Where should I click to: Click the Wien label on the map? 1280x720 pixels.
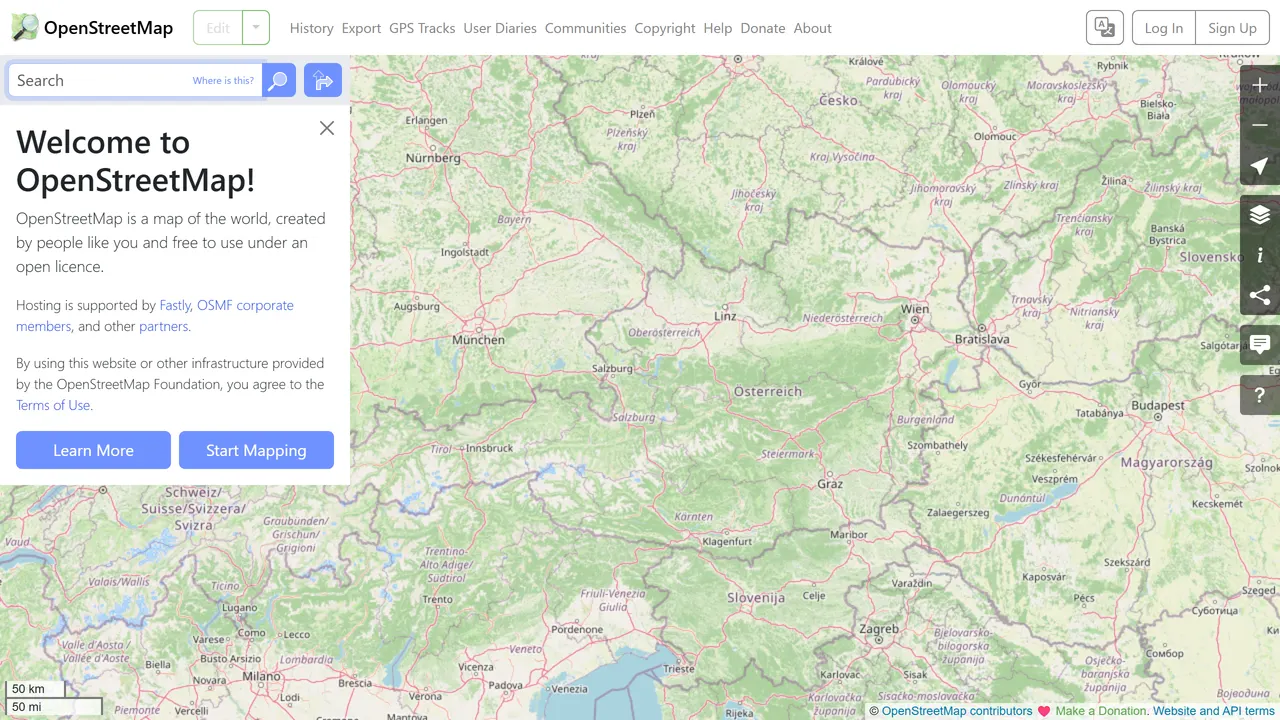point(915,310)
